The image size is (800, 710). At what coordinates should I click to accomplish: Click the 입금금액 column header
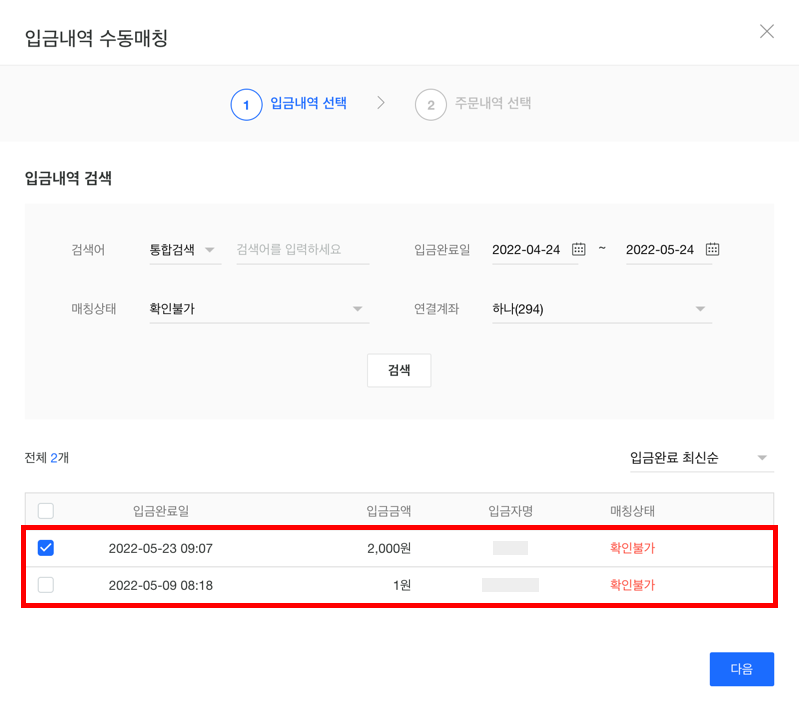click(x=389, y=511)
